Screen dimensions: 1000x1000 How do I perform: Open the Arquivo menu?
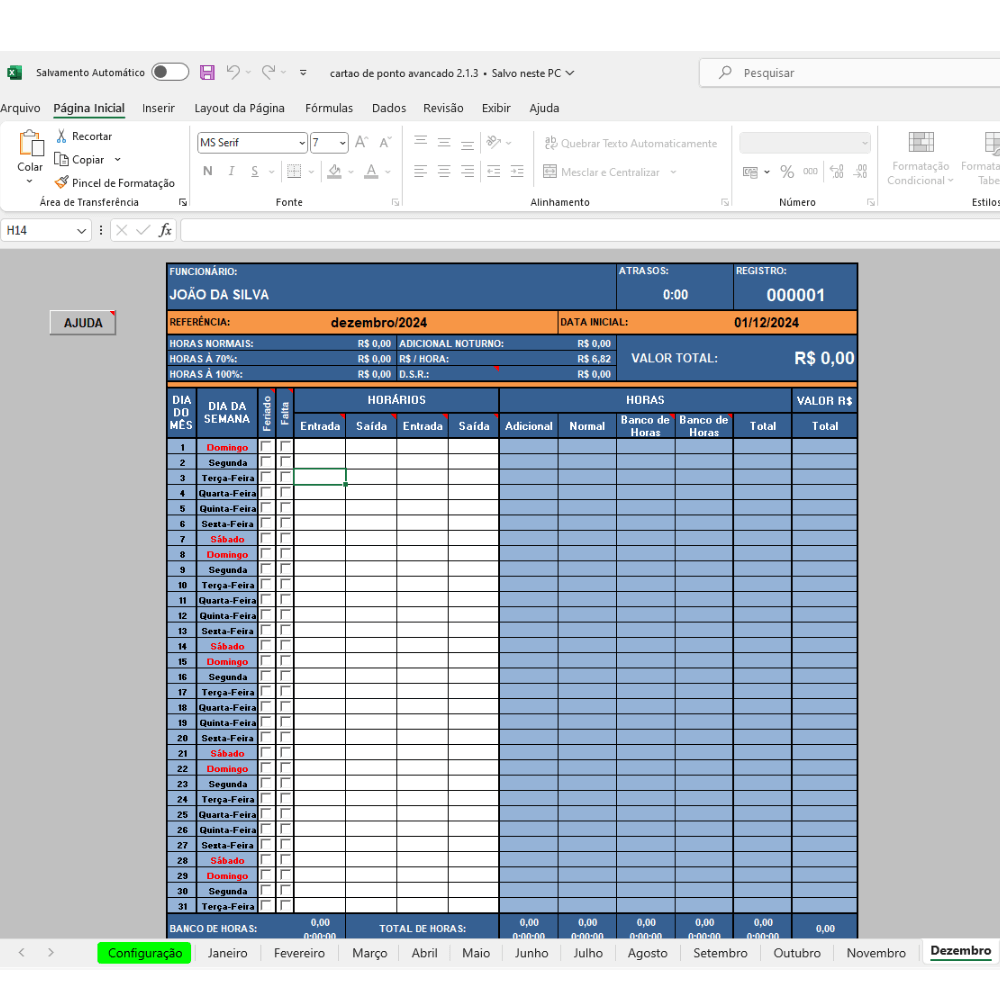(x=20, y=108)
